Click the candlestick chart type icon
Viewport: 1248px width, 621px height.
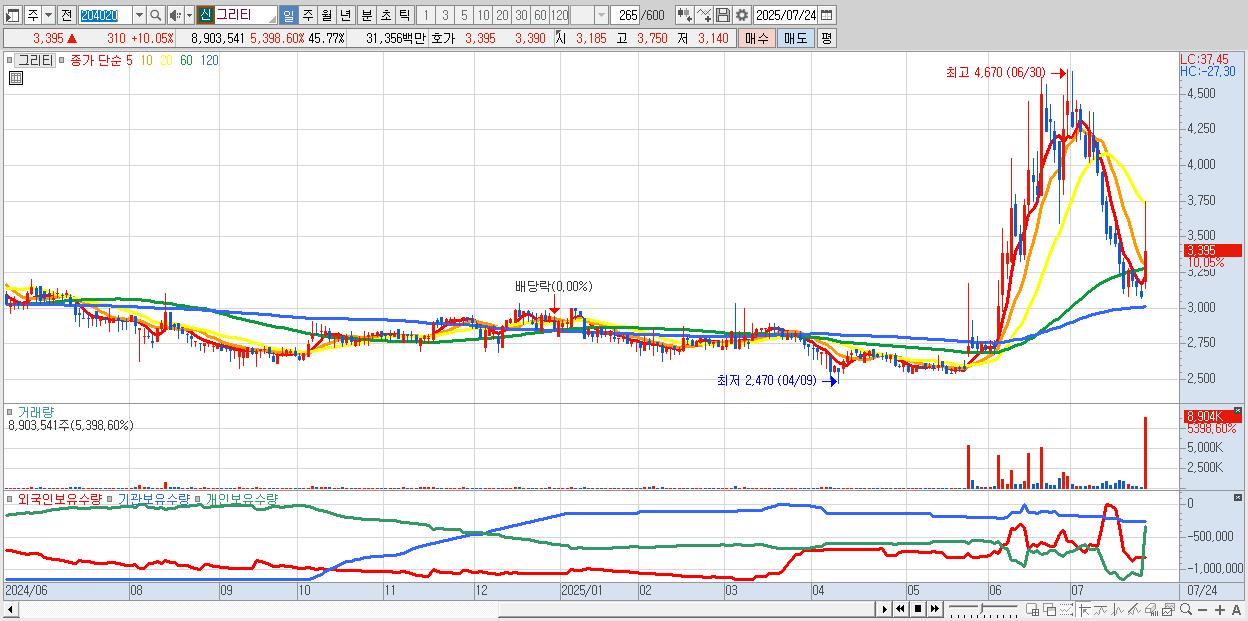(685, 15)
